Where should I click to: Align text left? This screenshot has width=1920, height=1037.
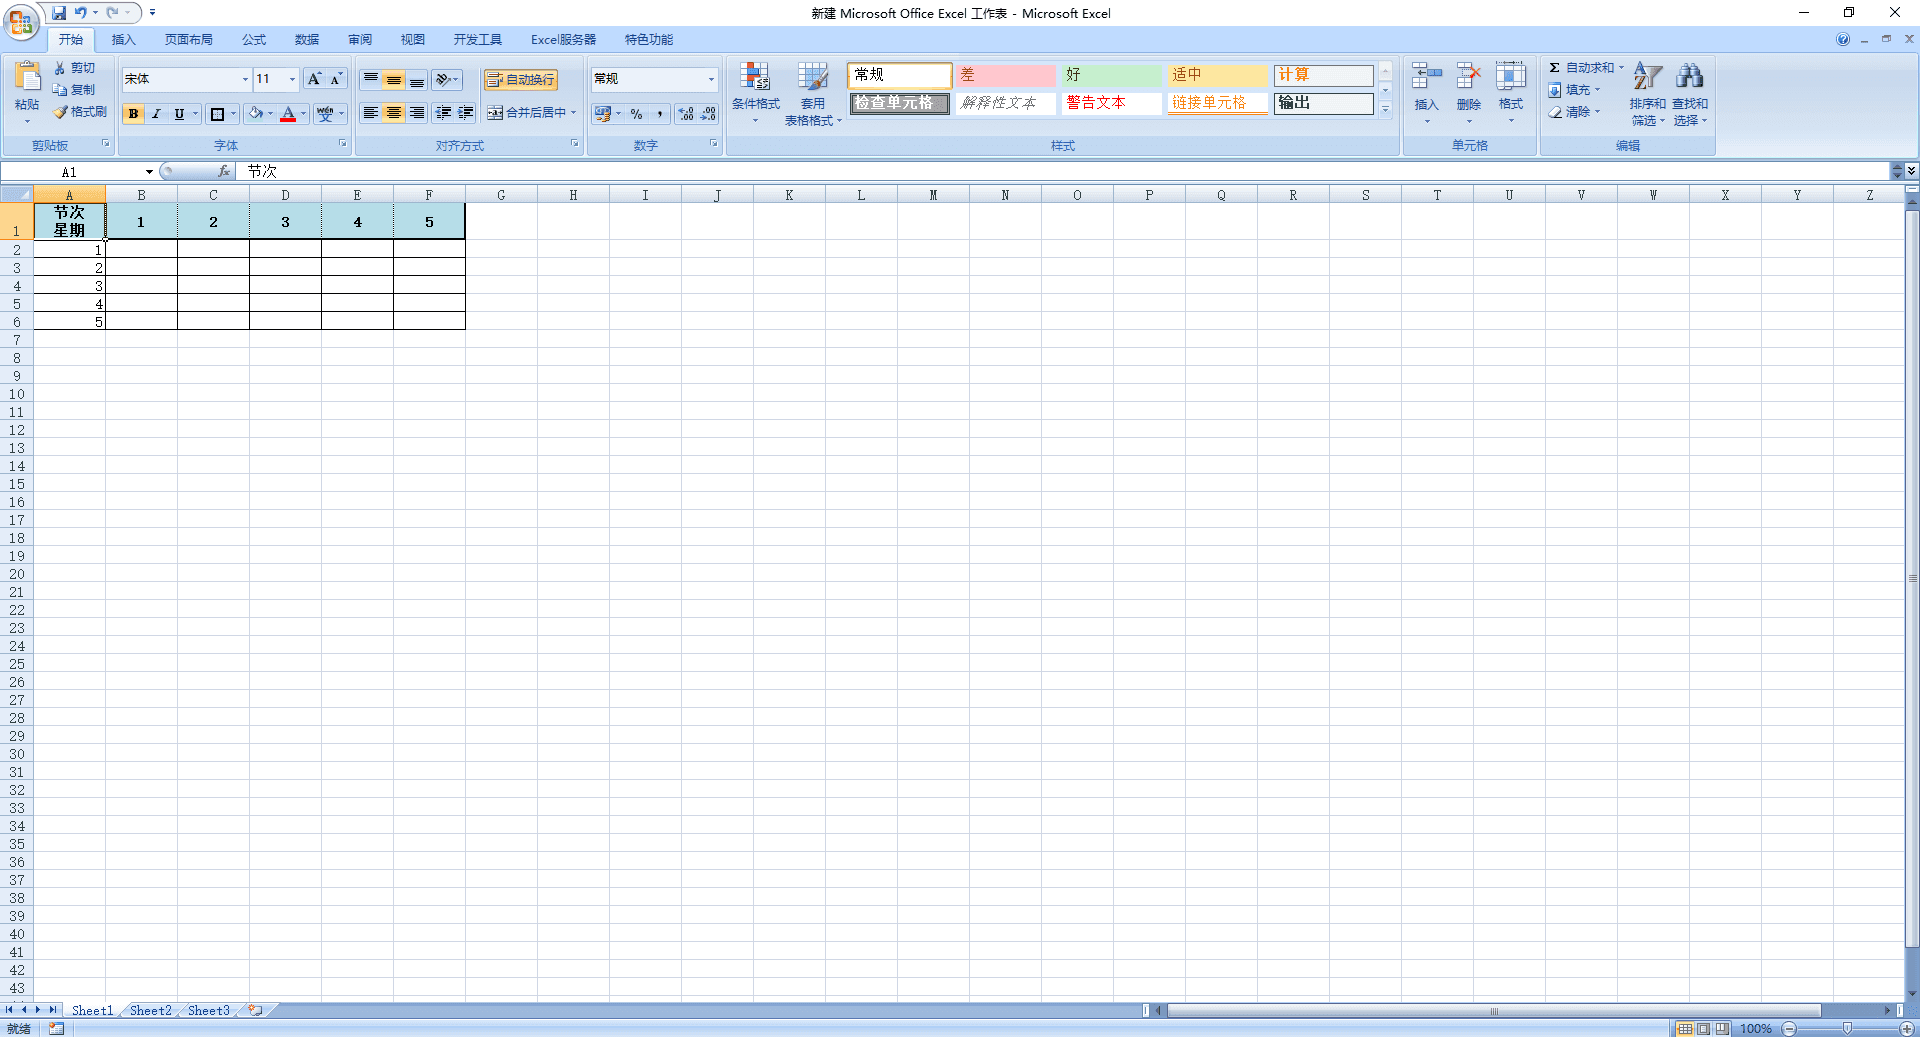click(x=371, y=113)
